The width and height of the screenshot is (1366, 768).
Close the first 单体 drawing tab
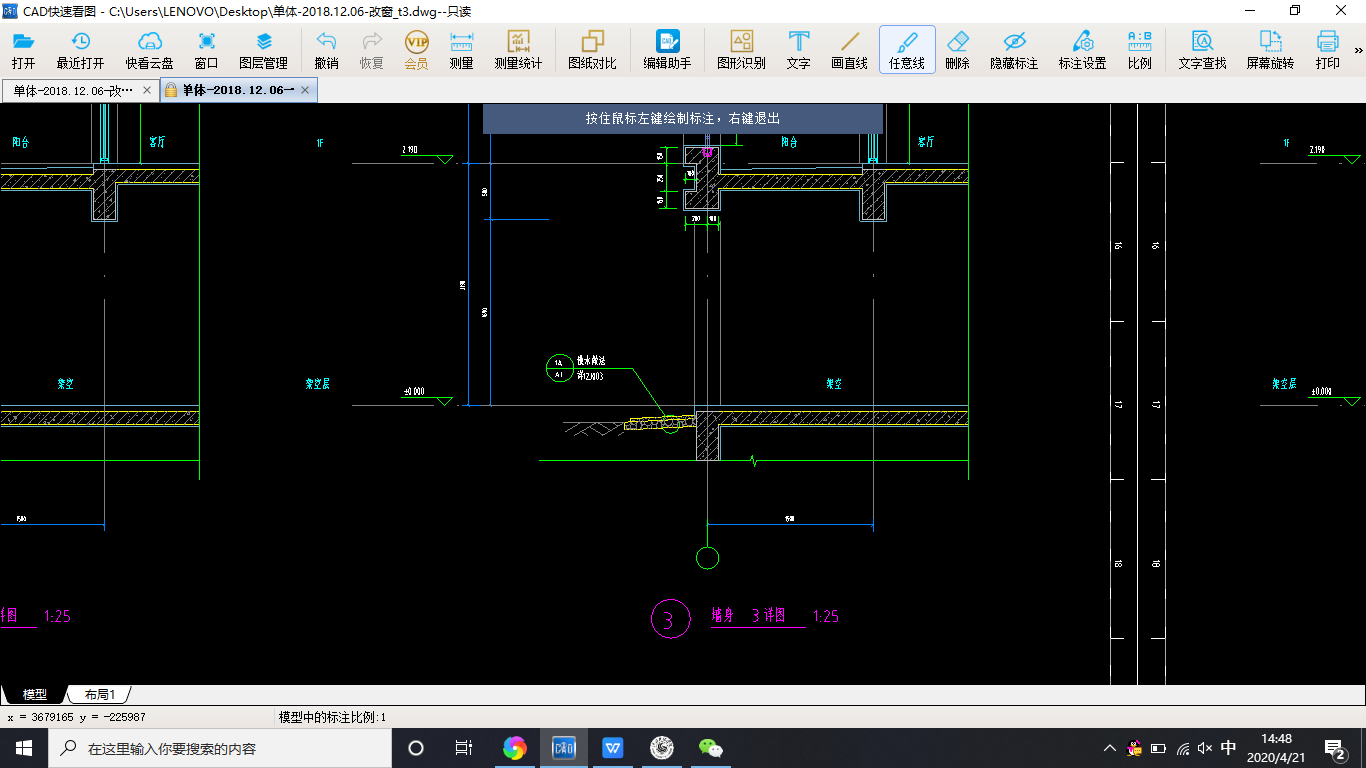tap(148, 90)
